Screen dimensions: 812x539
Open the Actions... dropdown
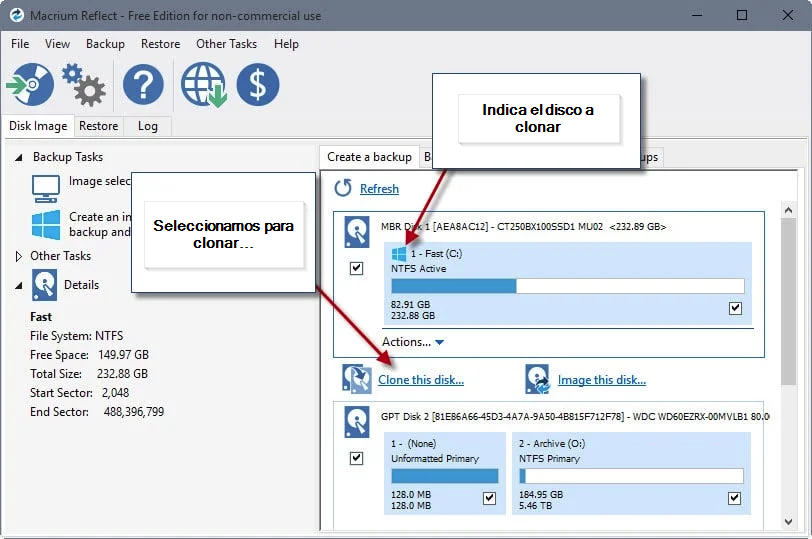413,342
